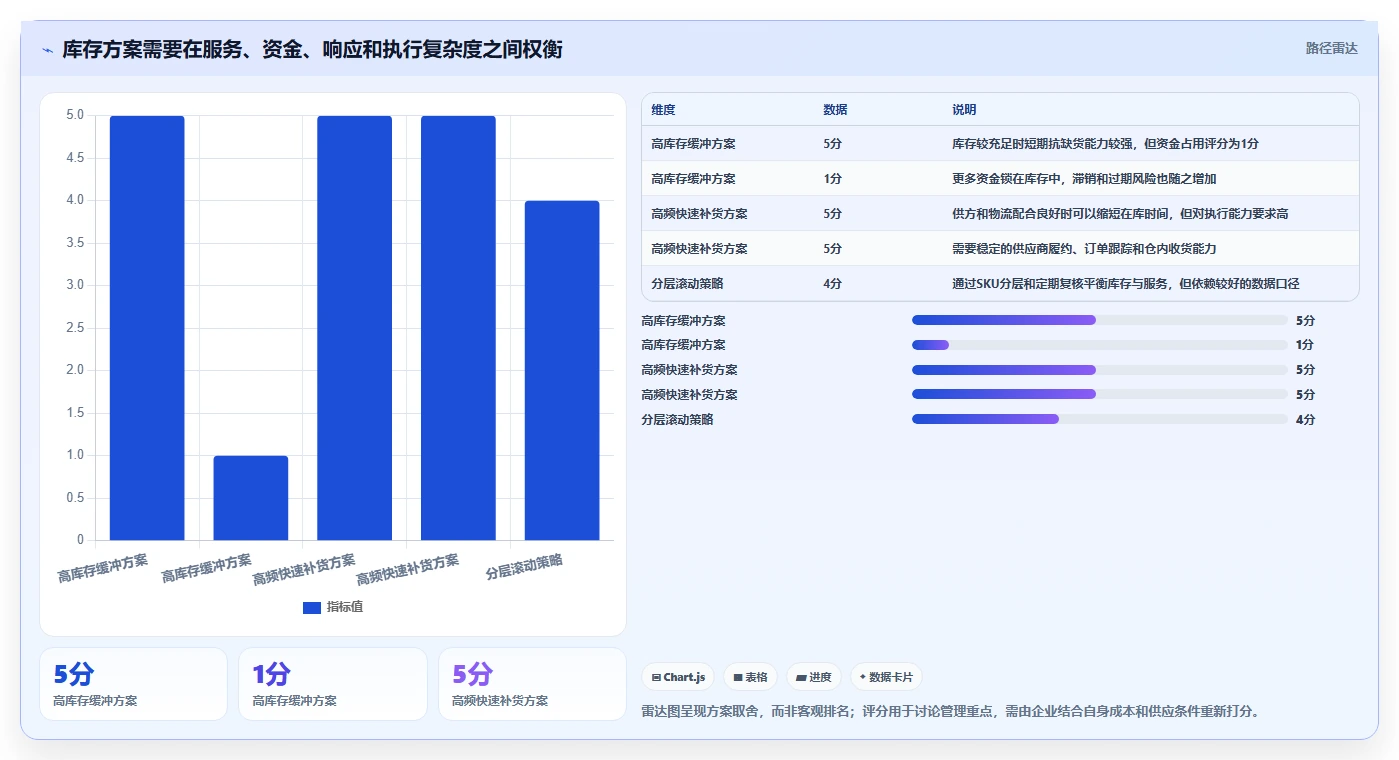Select the row describing 需要稳定的供应商履约
The image size is (1399, 760).
[1000, 248]
